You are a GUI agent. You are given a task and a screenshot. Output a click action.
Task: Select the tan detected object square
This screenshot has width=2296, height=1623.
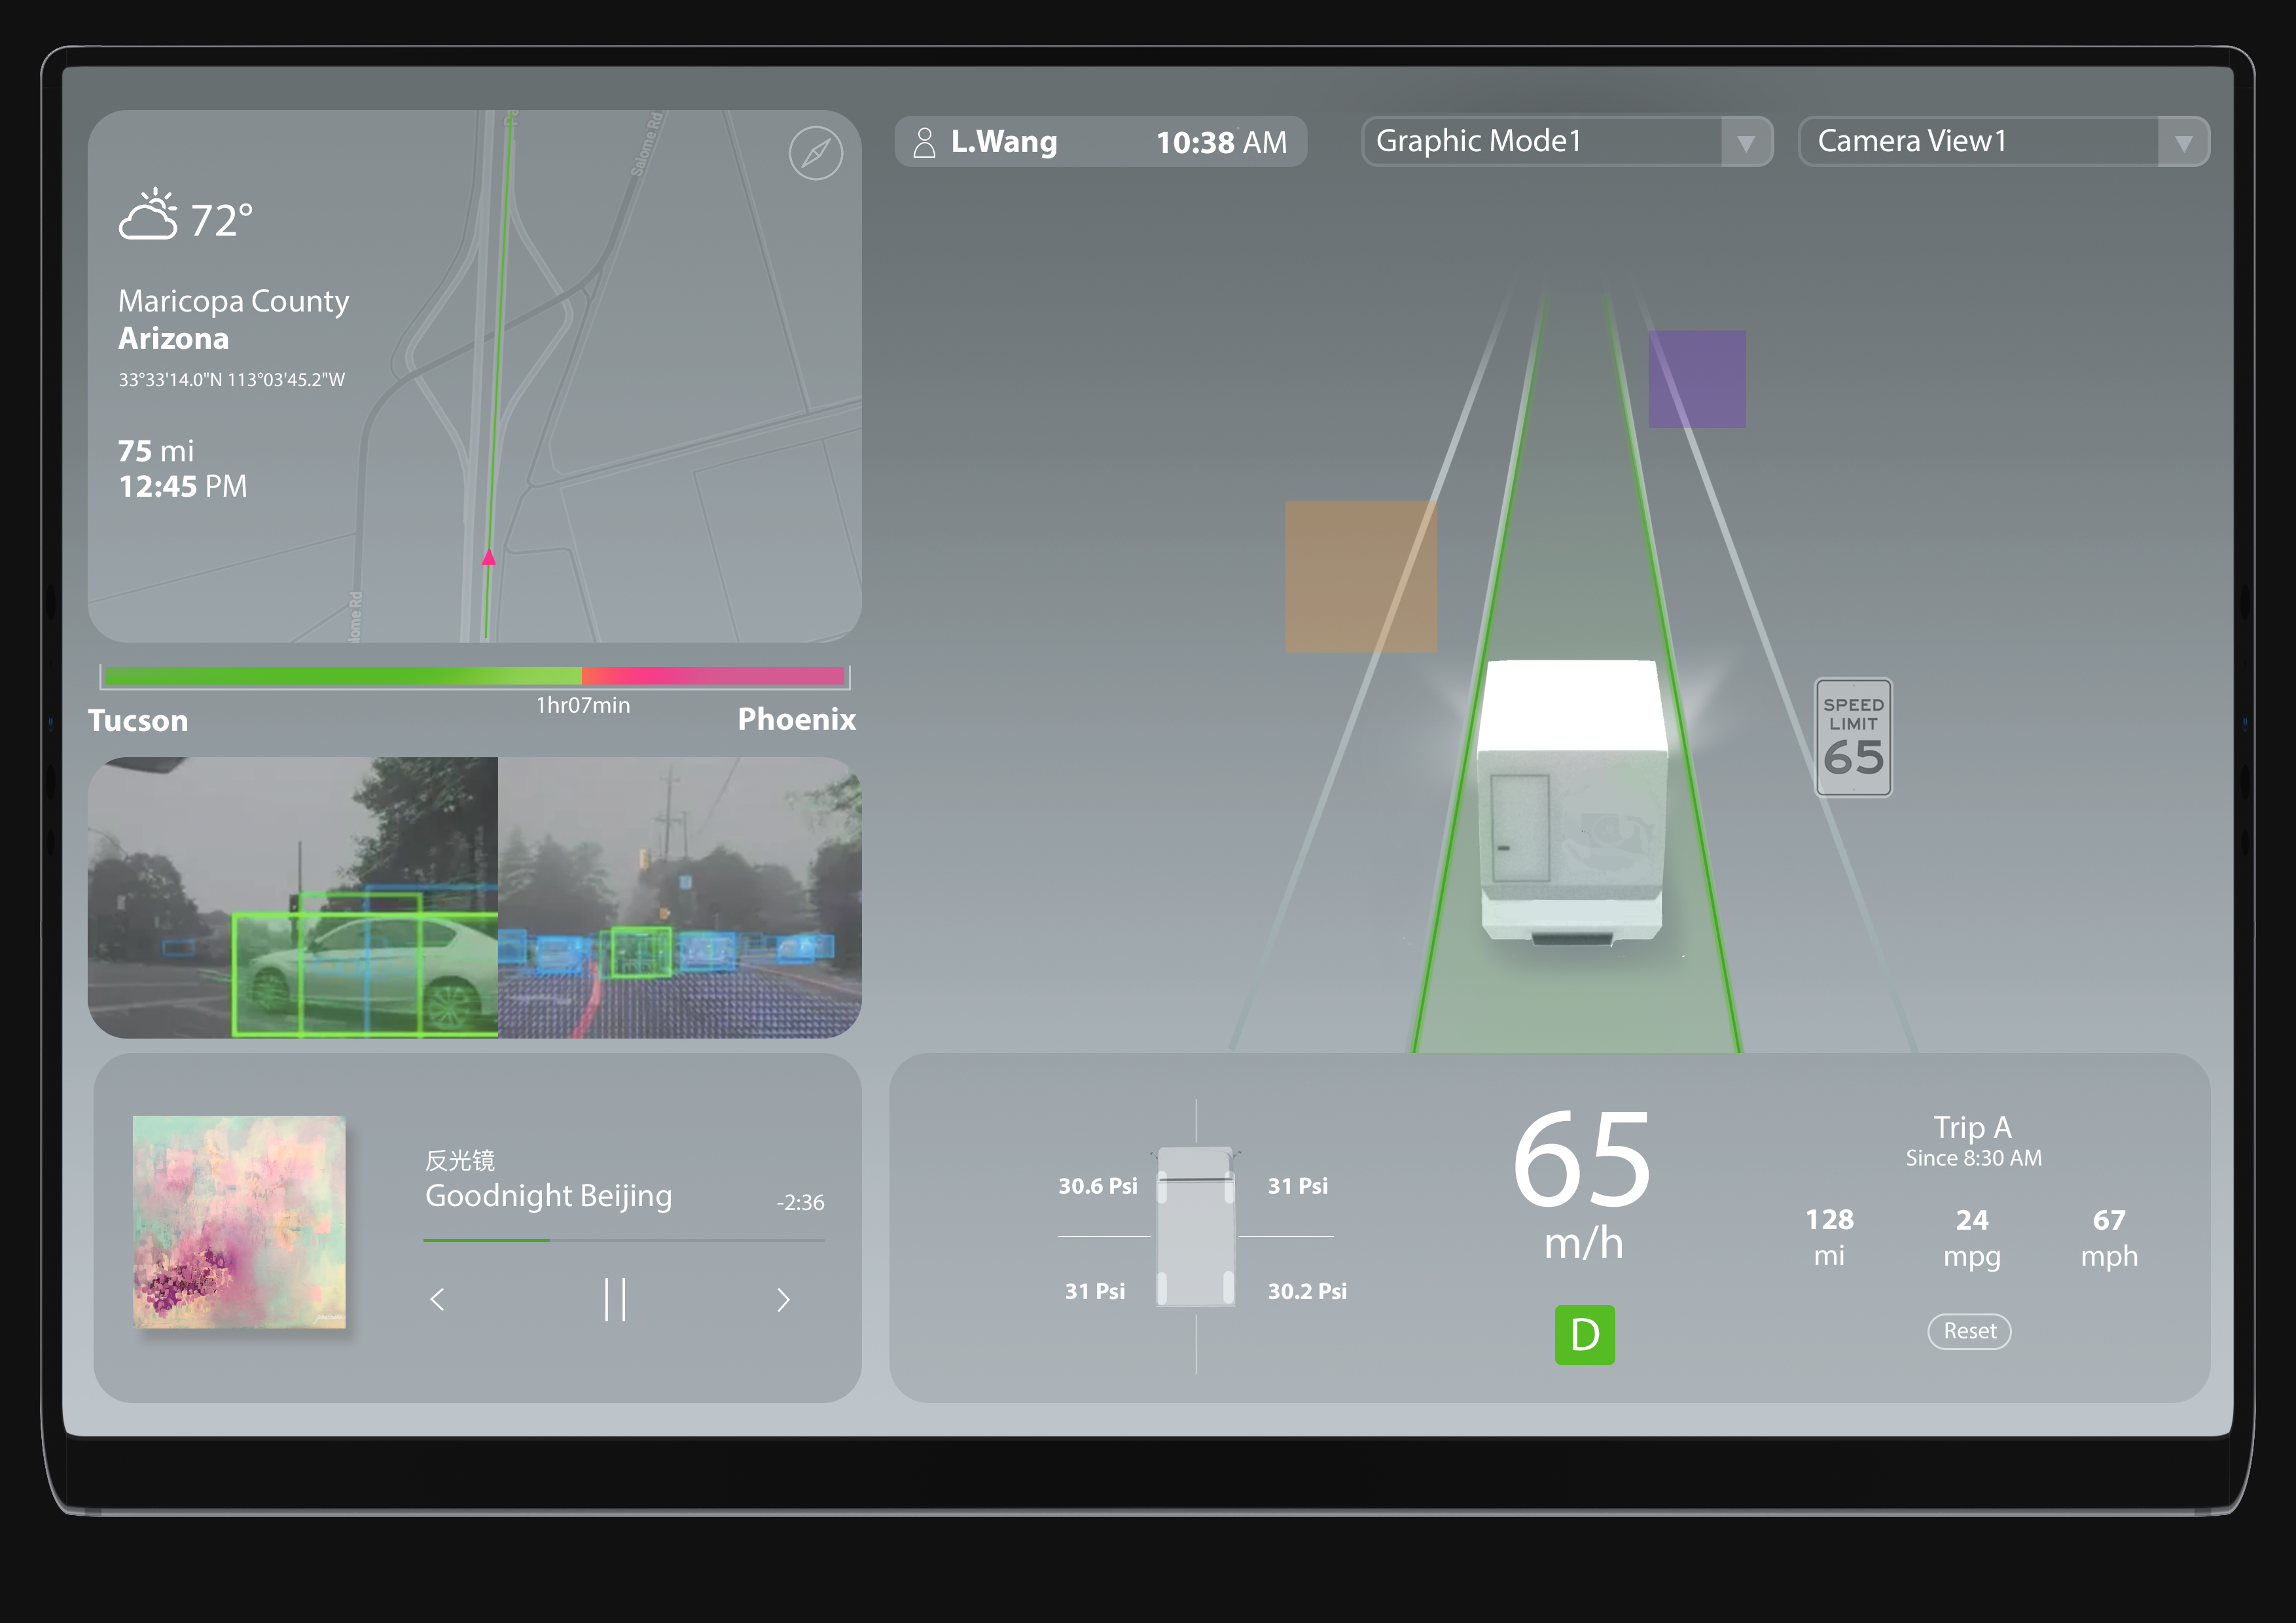tap(1361, 576)
